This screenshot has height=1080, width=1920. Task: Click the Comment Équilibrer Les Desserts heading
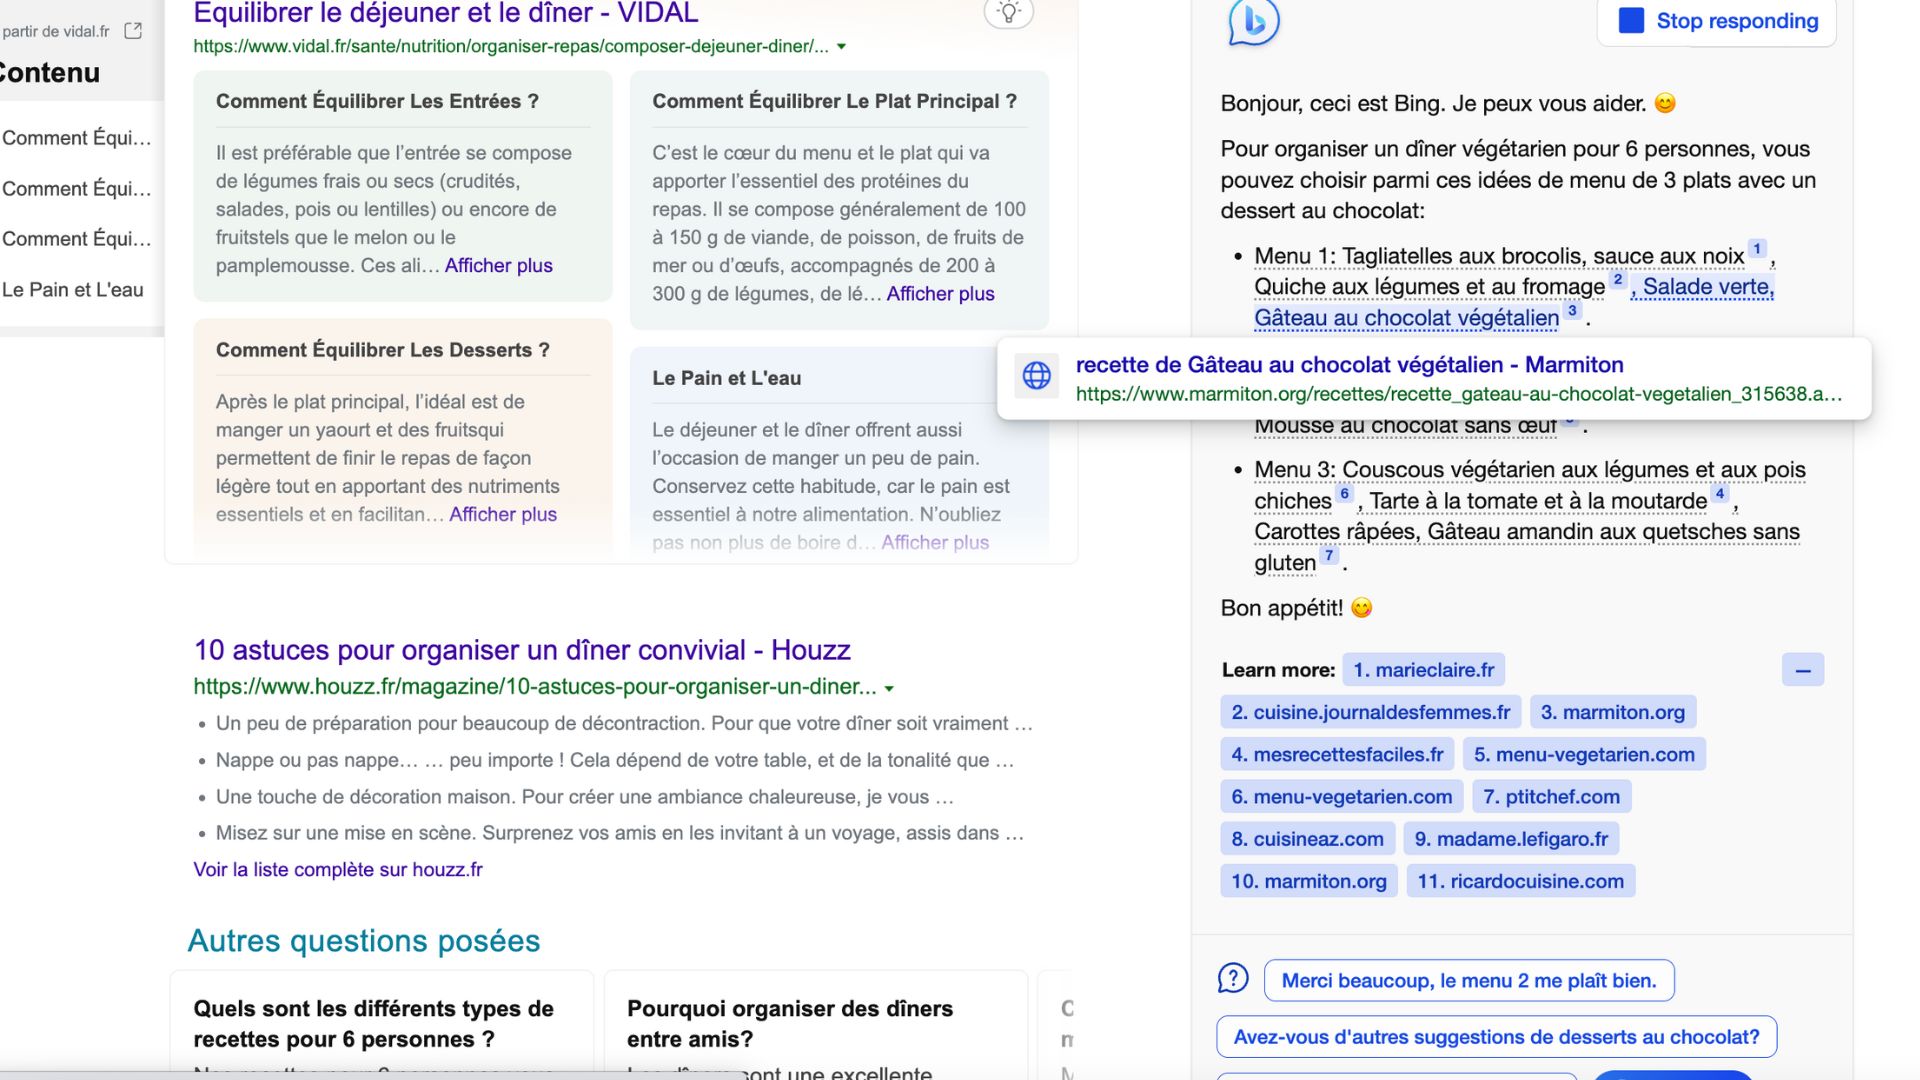pyautogui.click(x=383, y=350)
